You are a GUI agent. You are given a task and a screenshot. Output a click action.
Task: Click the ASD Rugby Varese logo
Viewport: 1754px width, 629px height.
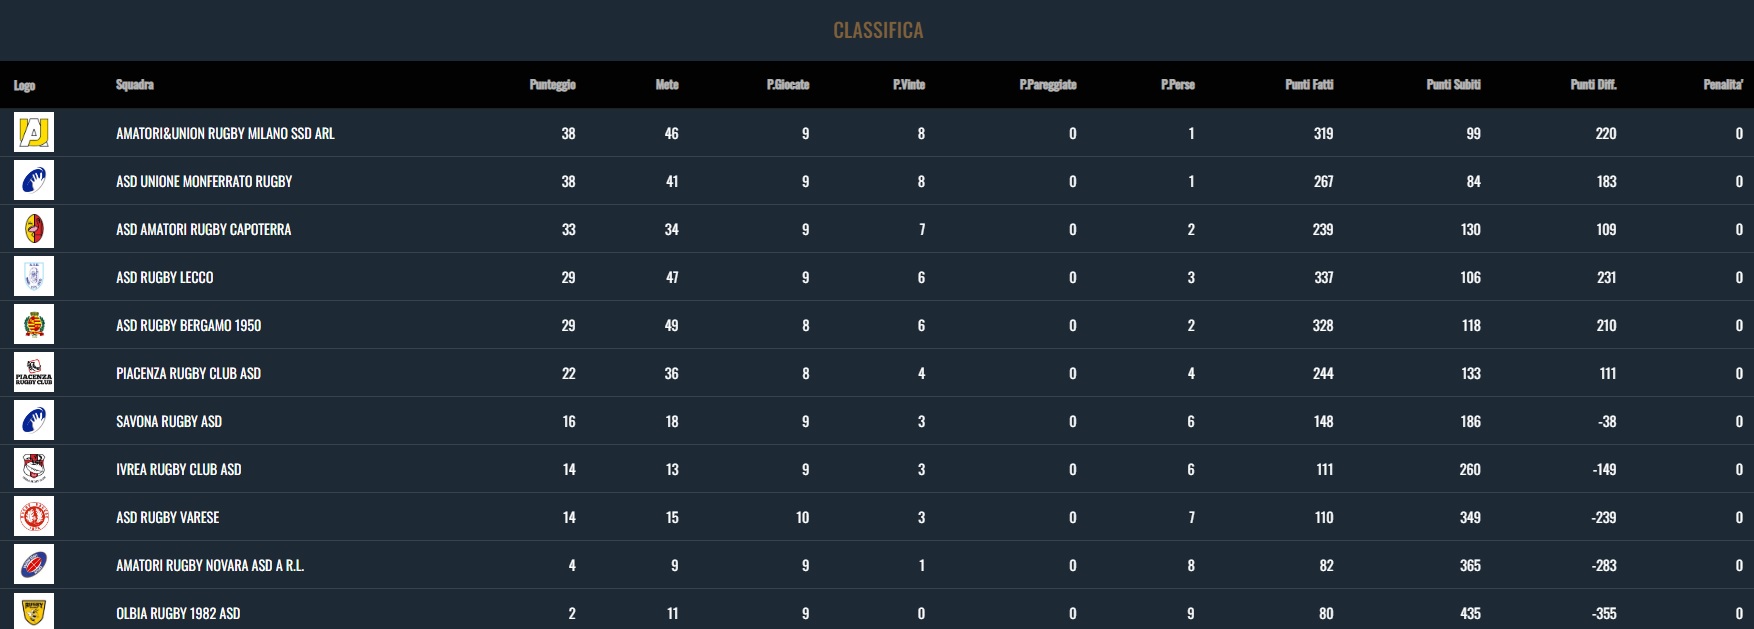click(34, 517)
